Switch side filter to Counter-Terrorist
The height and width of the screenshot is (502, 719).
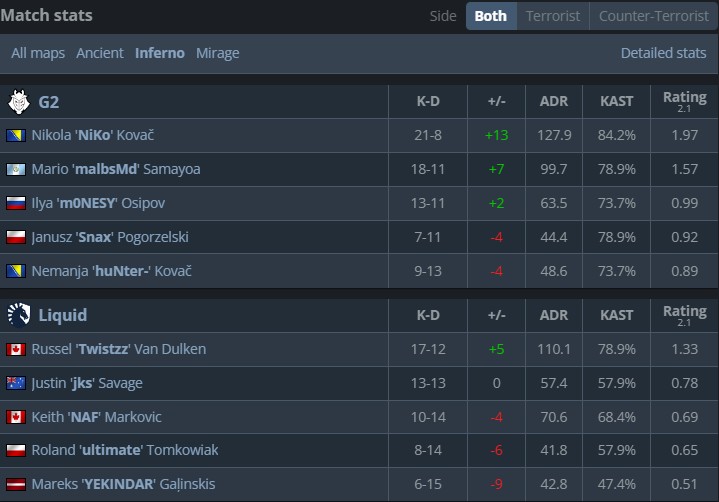(652, 16)
